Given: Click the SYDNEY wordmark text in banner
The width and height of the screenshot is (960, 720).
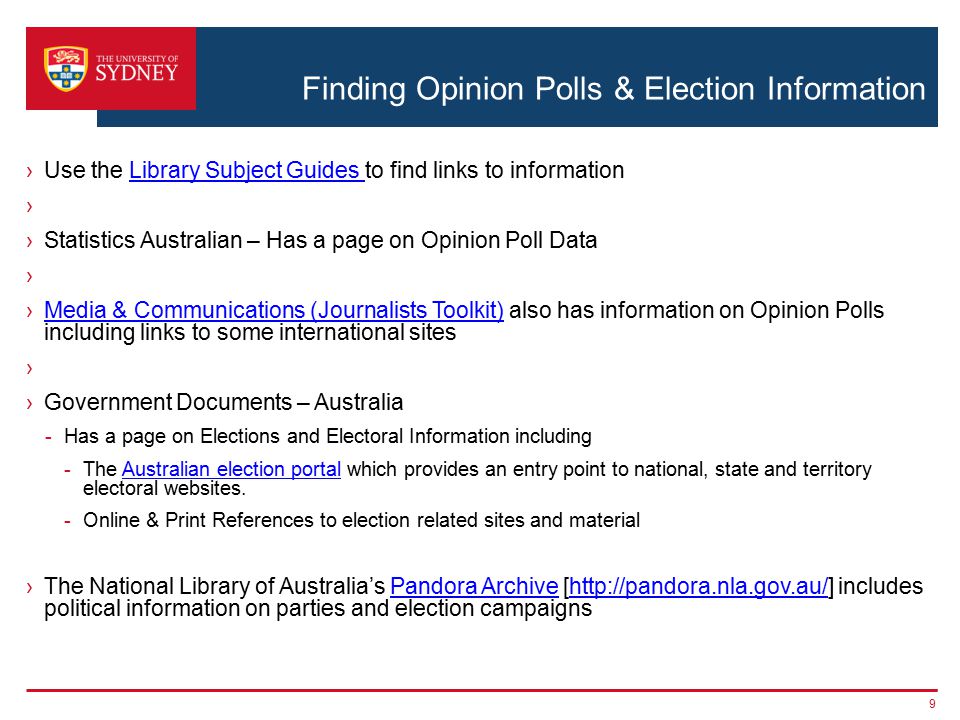Looking at the screenshot, I should pyautogui.click(x=137, y=73).
